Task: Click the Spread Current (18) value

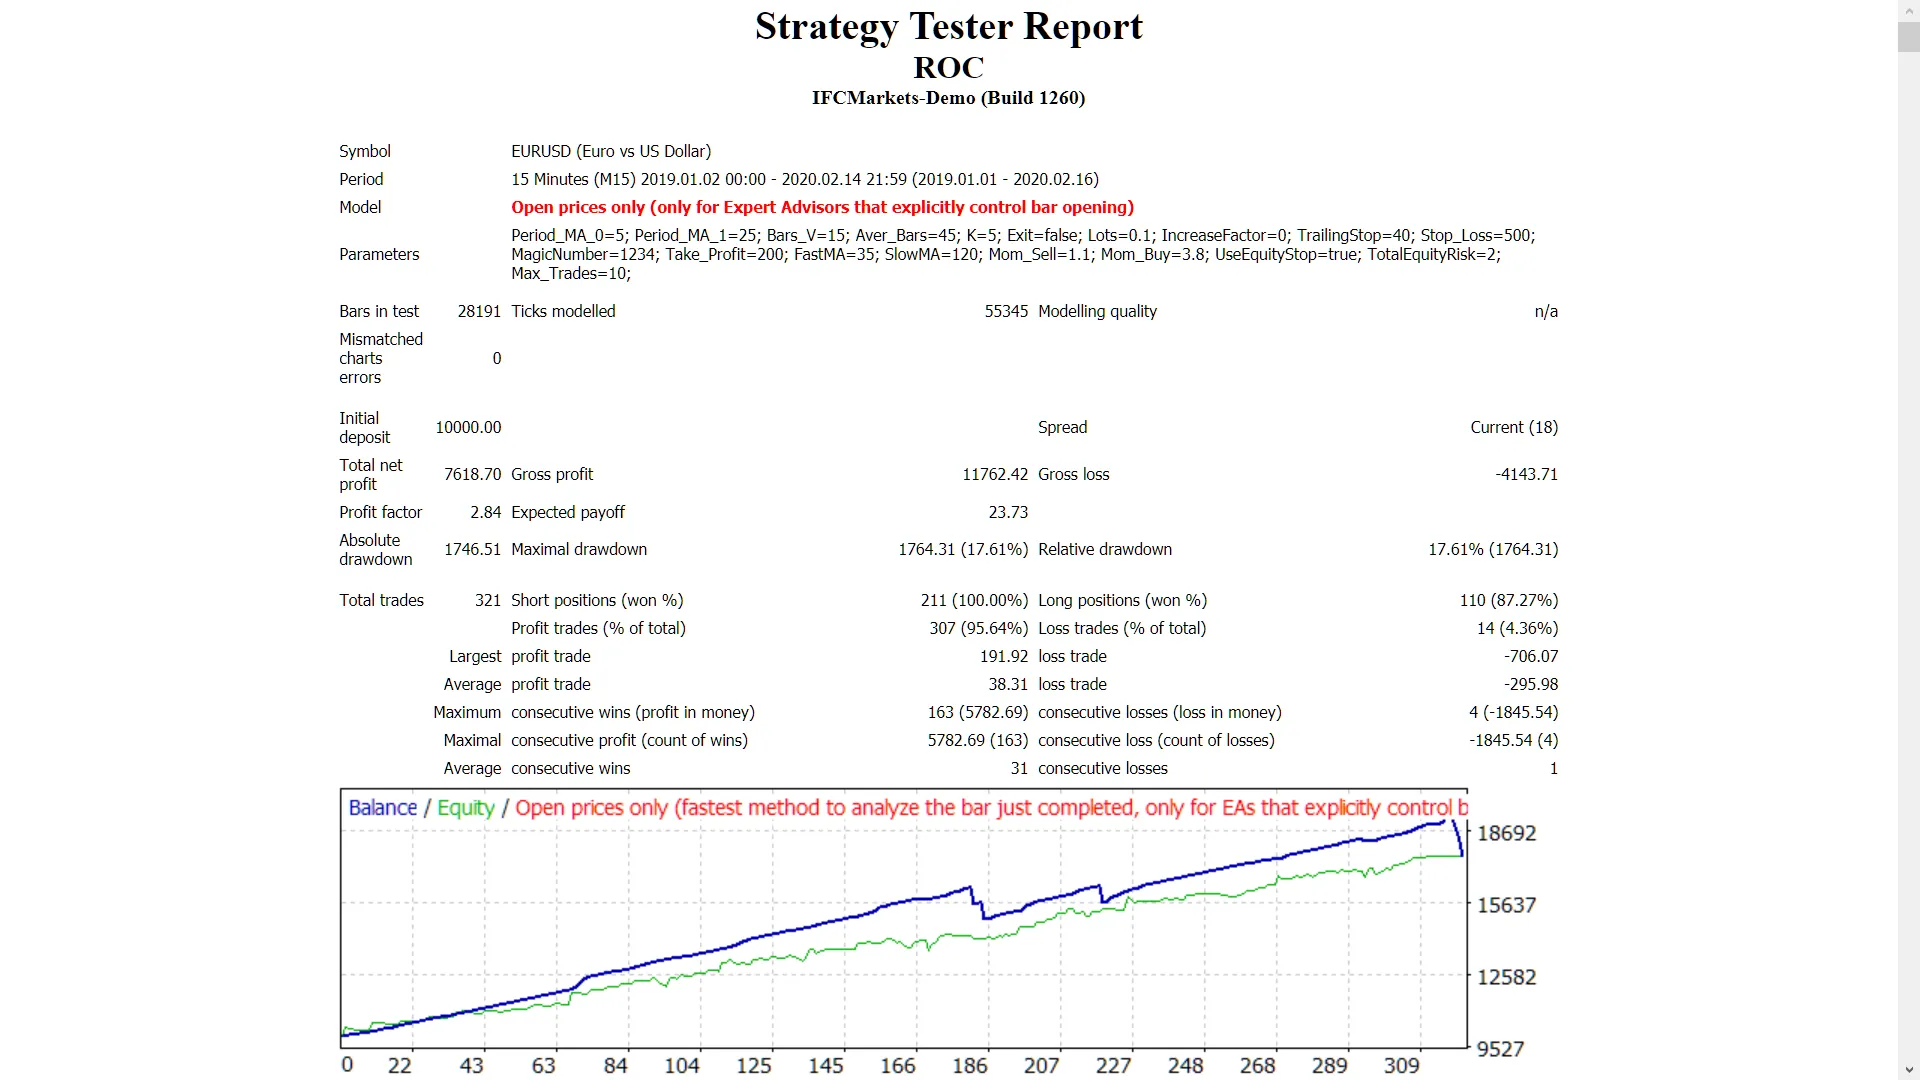Action: tap(1513, 427)
